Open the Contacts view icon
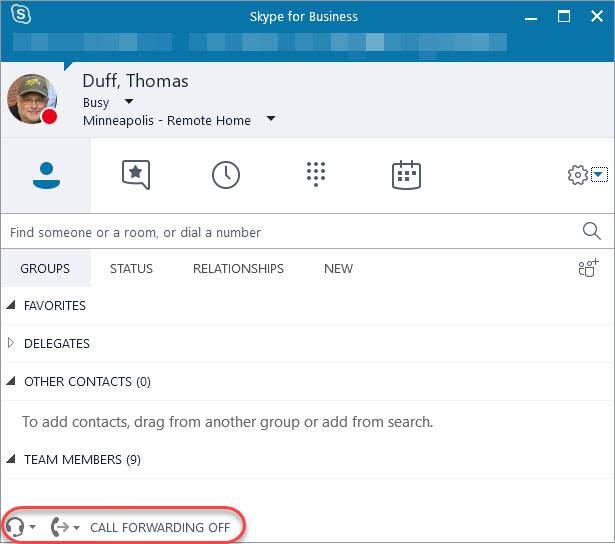615x544 pixels. point(46,175)
